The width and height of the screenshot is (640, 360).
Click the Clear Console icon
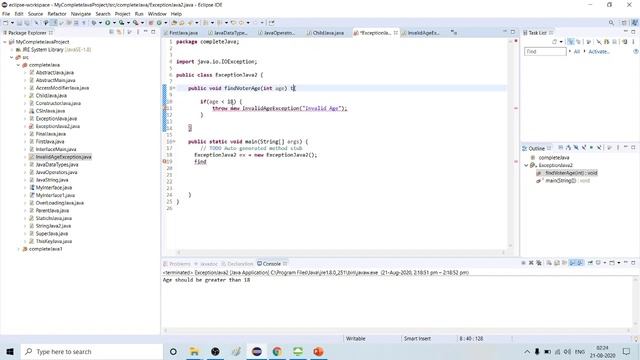tap(549, 263)
